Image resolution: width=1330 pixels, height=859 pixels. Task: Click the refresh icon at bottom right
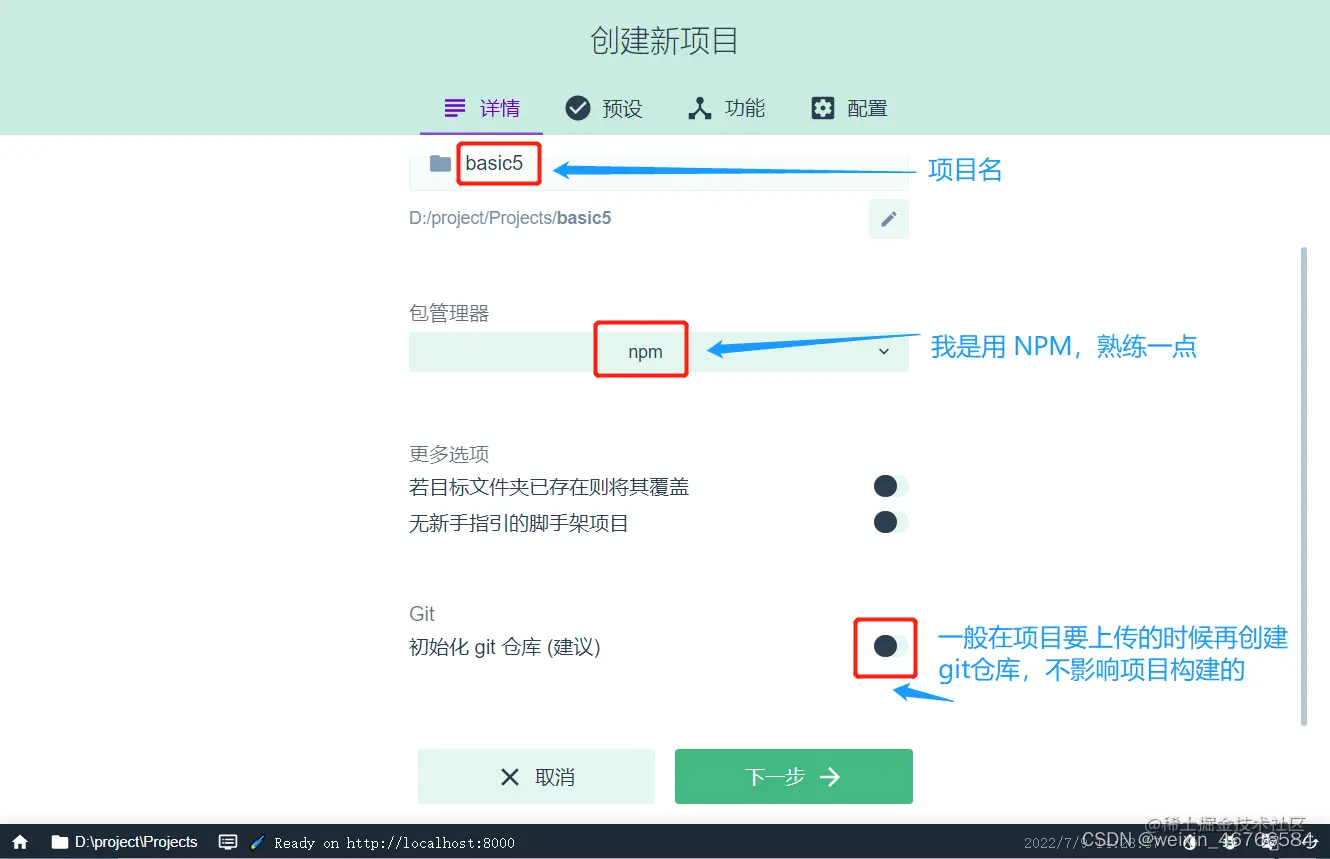1312,843
